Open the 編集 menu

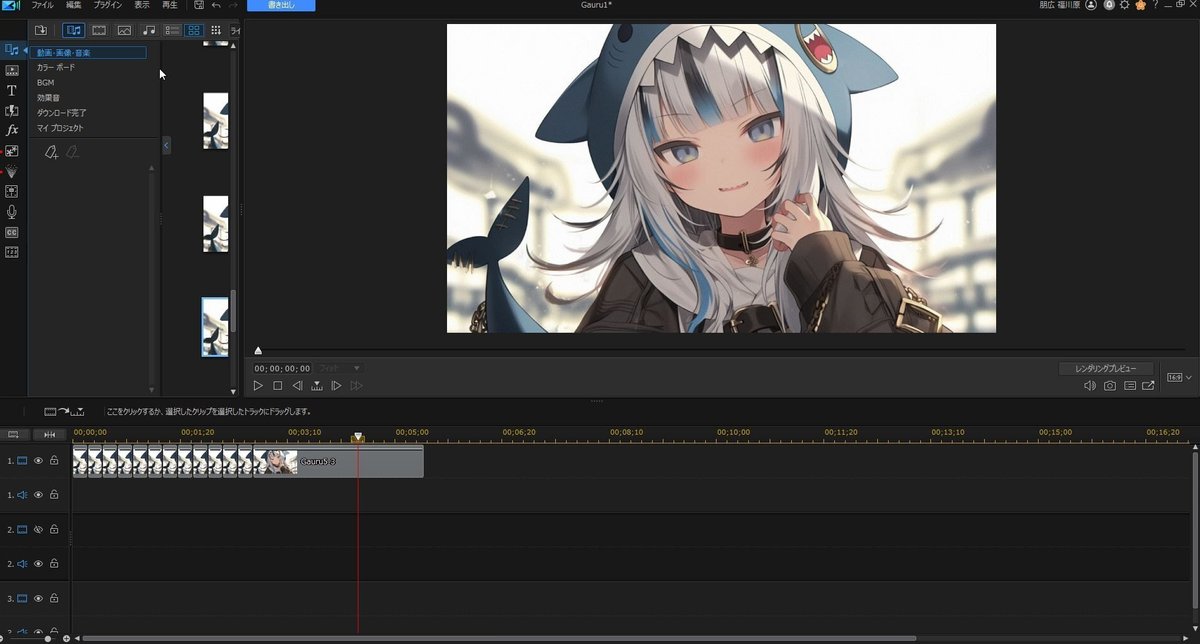point(74,5)
